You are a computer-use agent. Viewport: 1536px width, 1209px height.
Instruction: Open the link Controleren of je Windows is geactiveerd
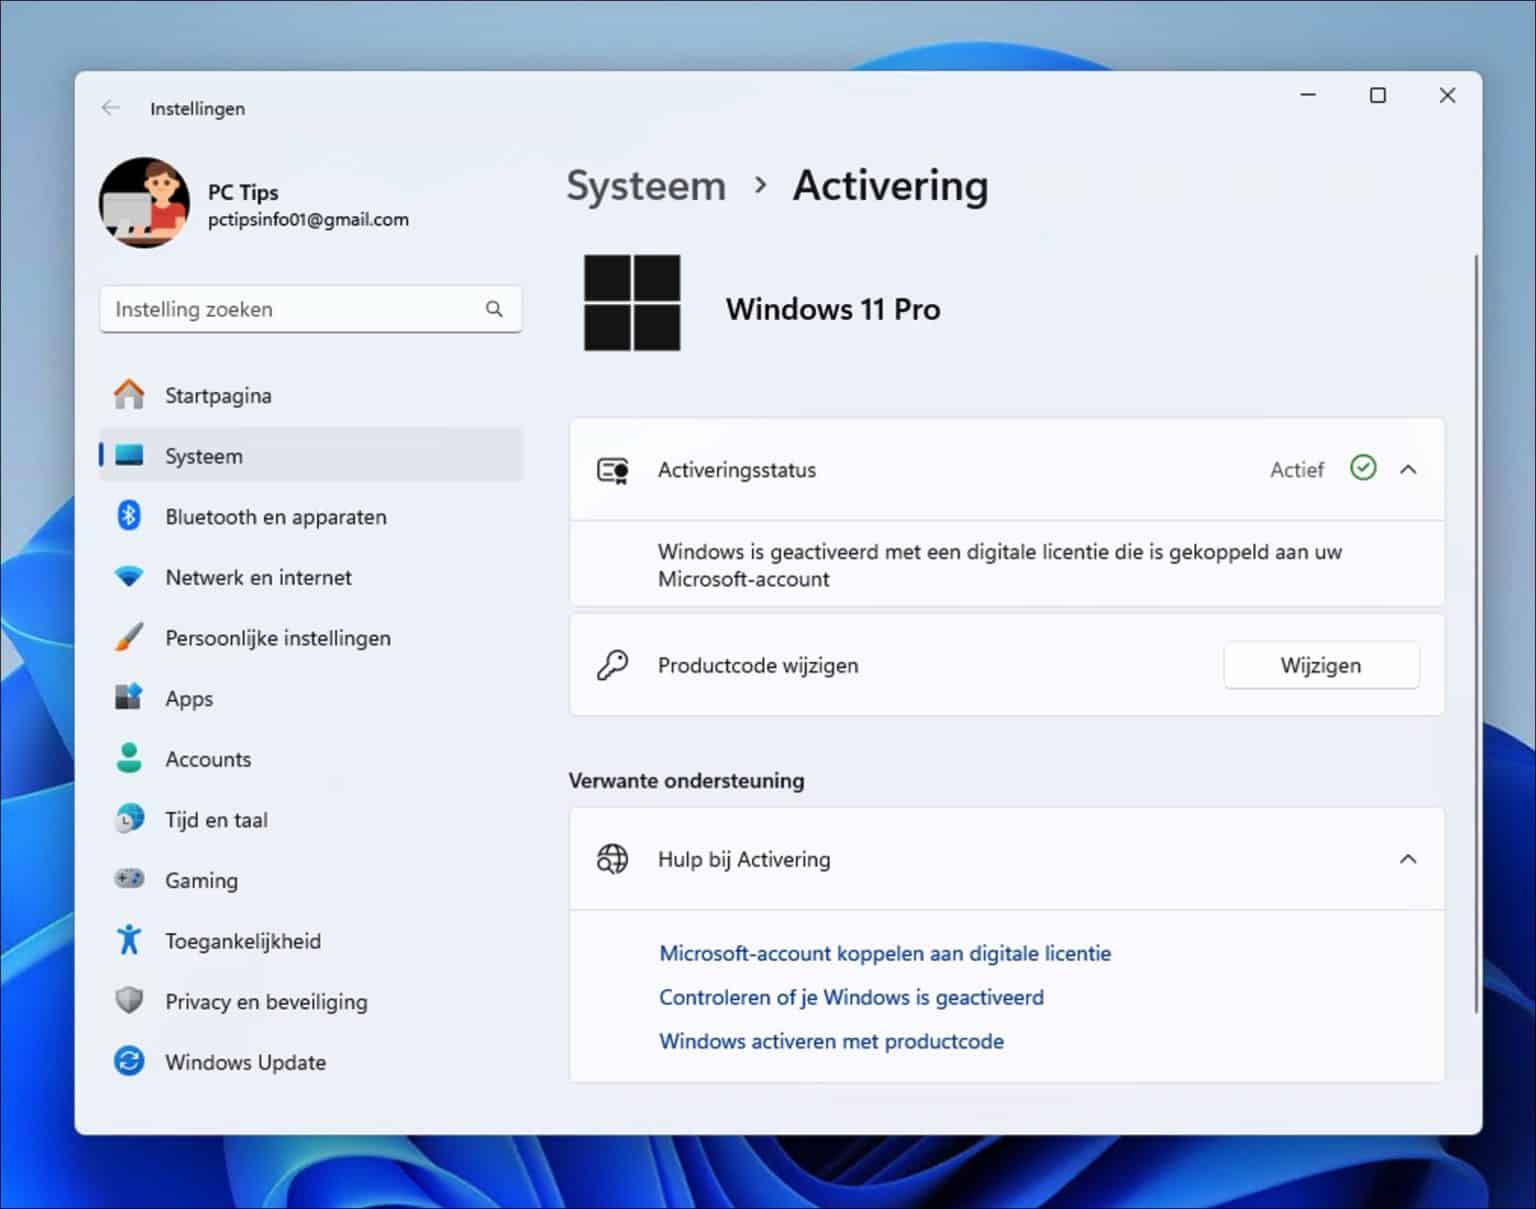coord(851,997)
